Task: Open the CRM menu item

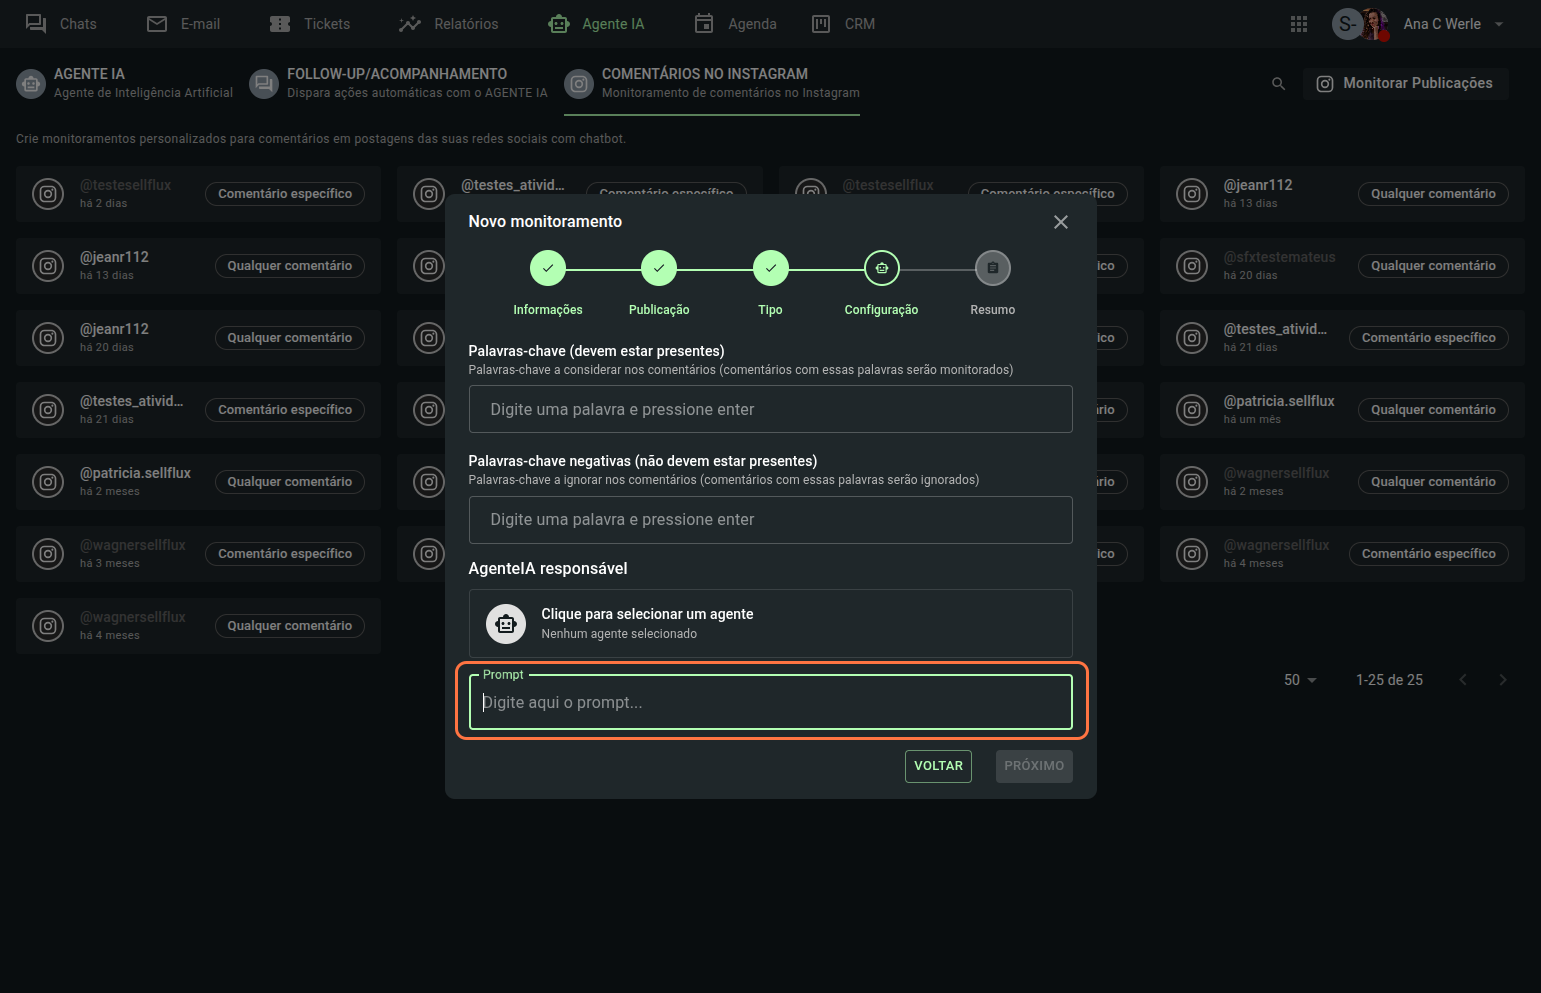Action: tap(843, 24)
